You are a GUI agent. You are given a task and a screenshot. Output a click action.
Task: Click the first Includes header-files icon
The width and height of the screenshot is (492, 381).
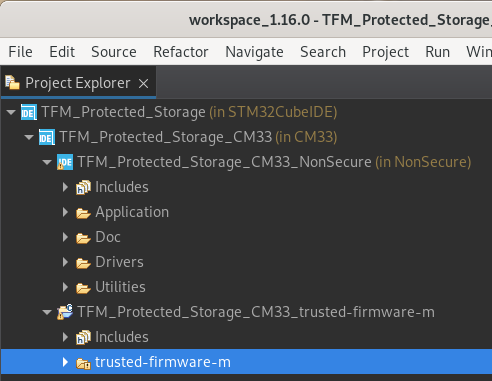coord(83,187)
